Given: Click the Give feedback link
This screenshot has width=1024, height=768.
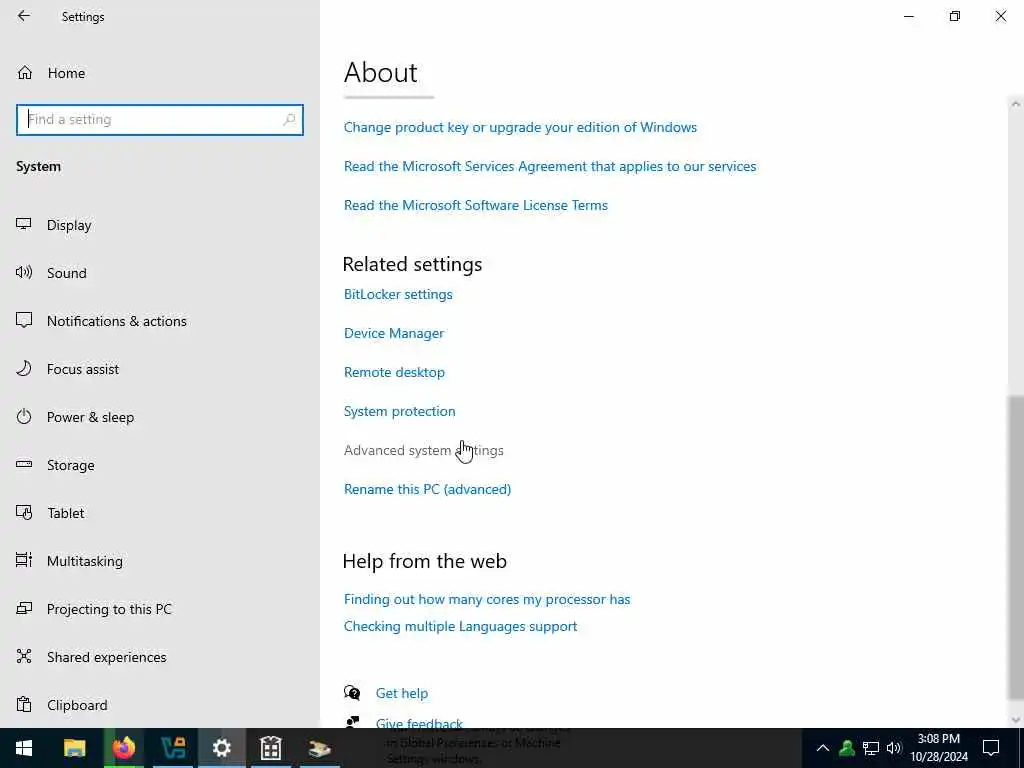Looking at the screenshot, I should [x=419, y=724].
